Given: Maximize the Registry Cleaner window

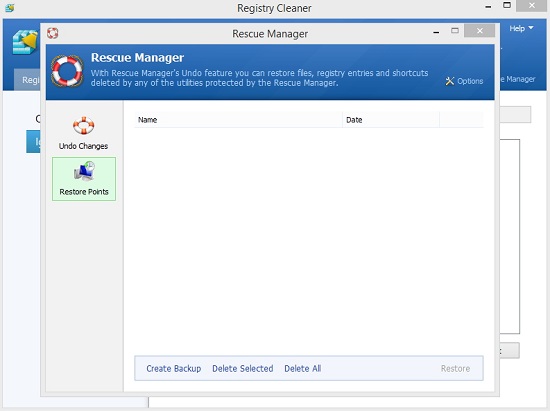Looking at the screenshot, I should 507,5.
